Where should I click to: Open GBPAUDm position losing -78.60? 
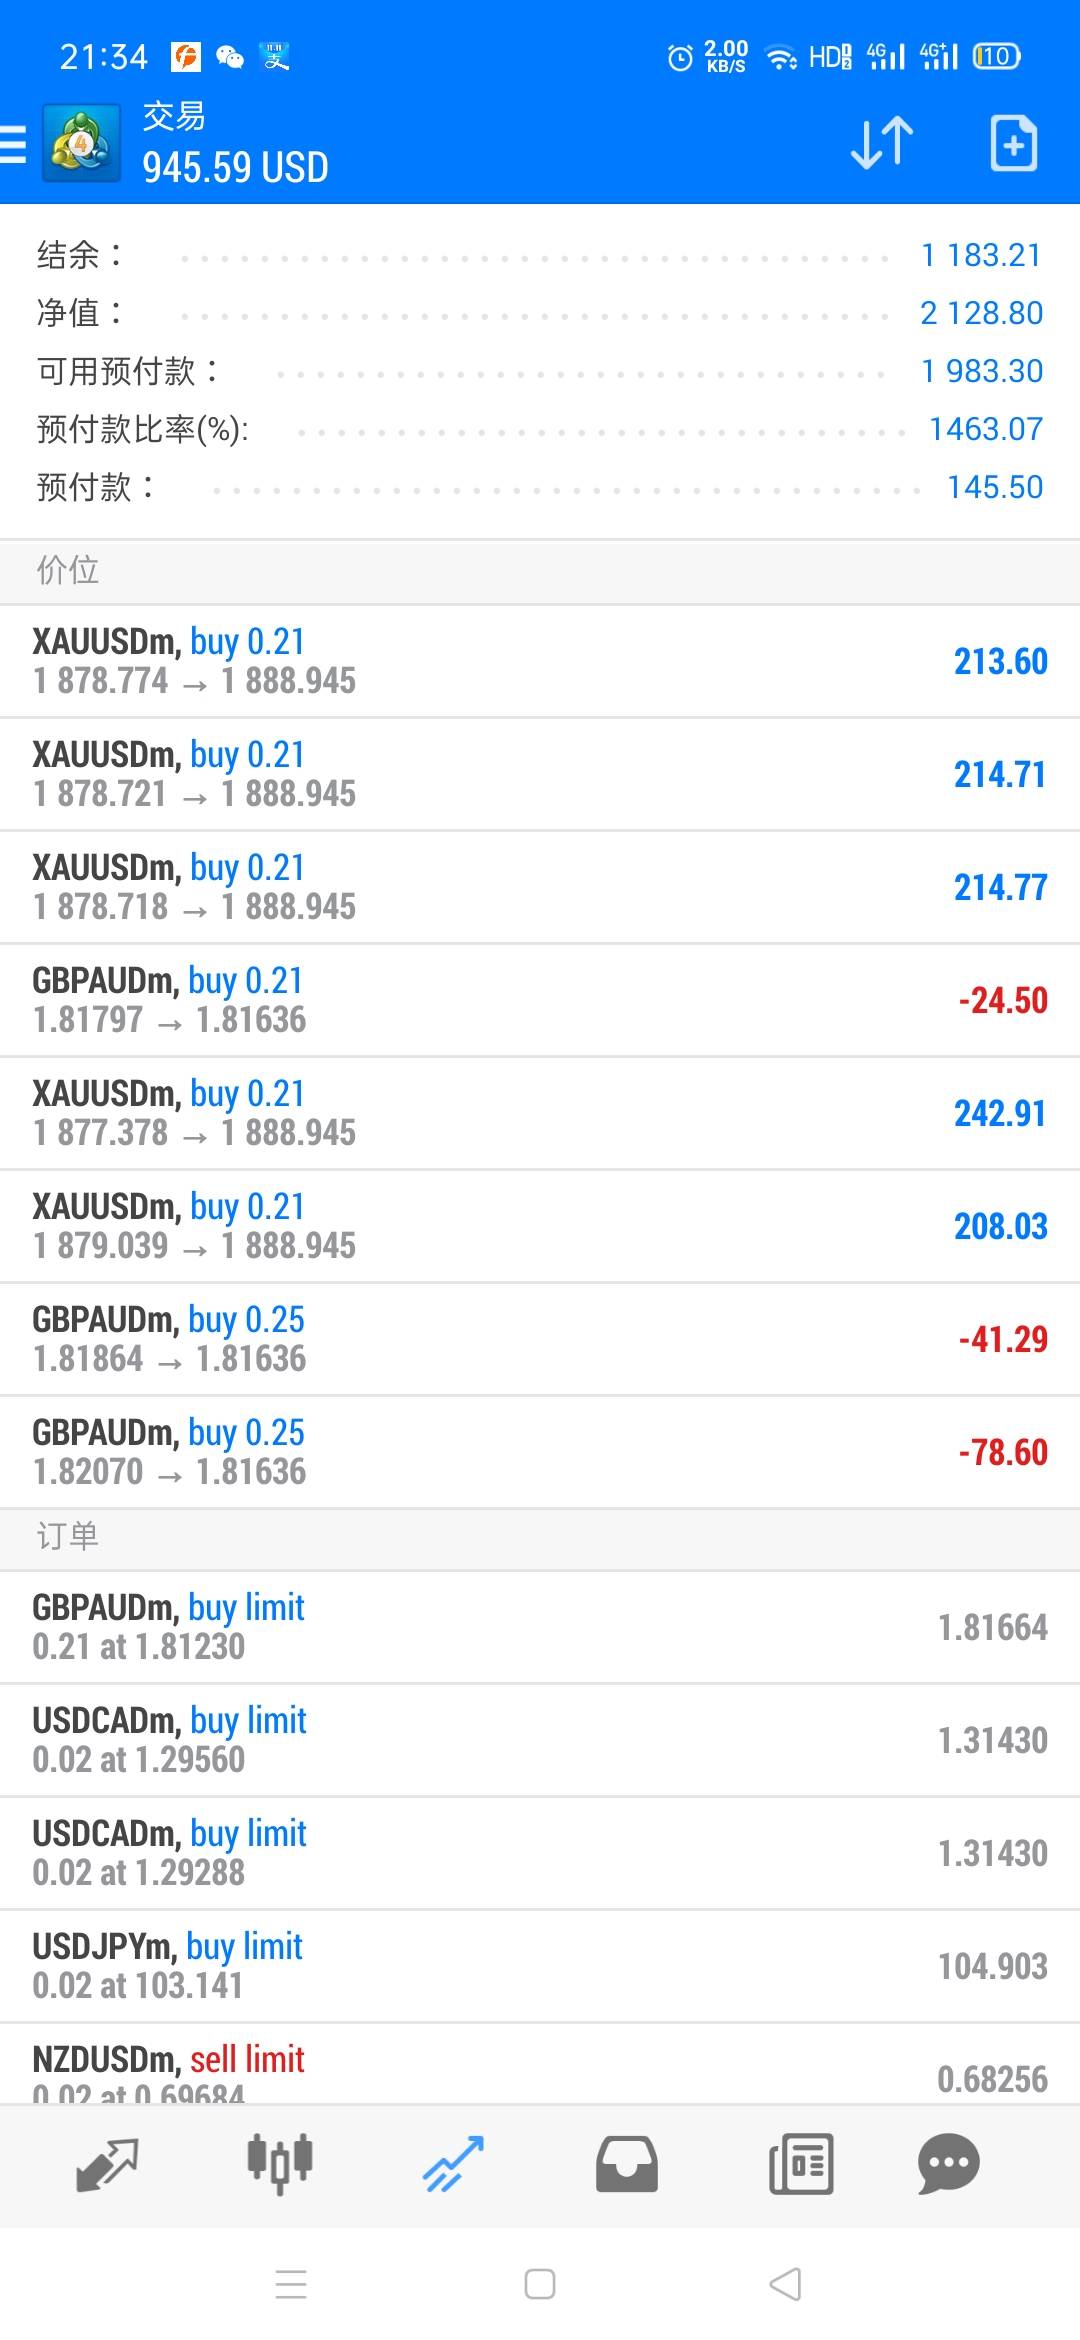point(540,1452)
